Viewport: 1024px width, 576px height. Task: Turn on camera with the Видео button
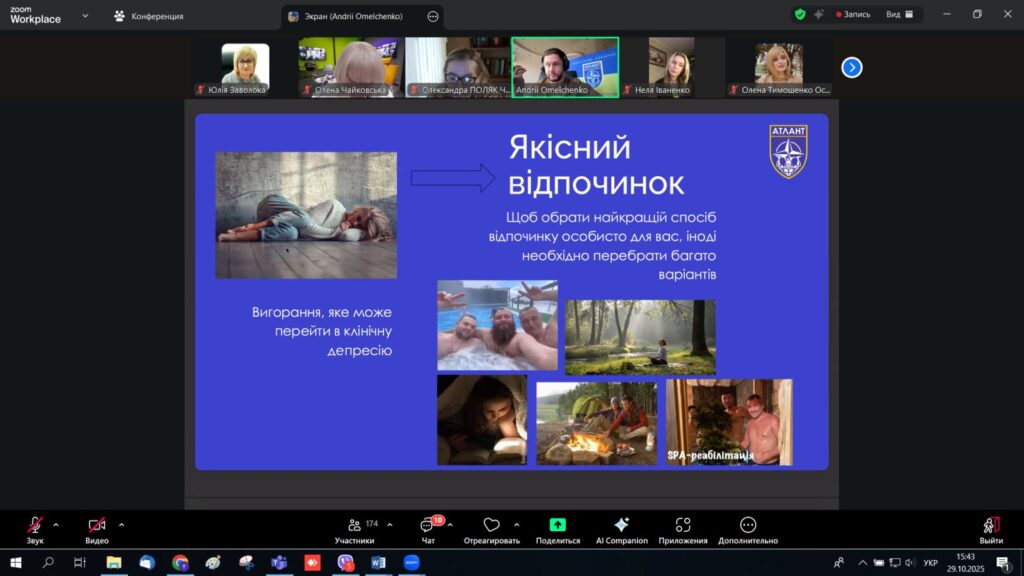pyautogui.click(x=97, y=526)
